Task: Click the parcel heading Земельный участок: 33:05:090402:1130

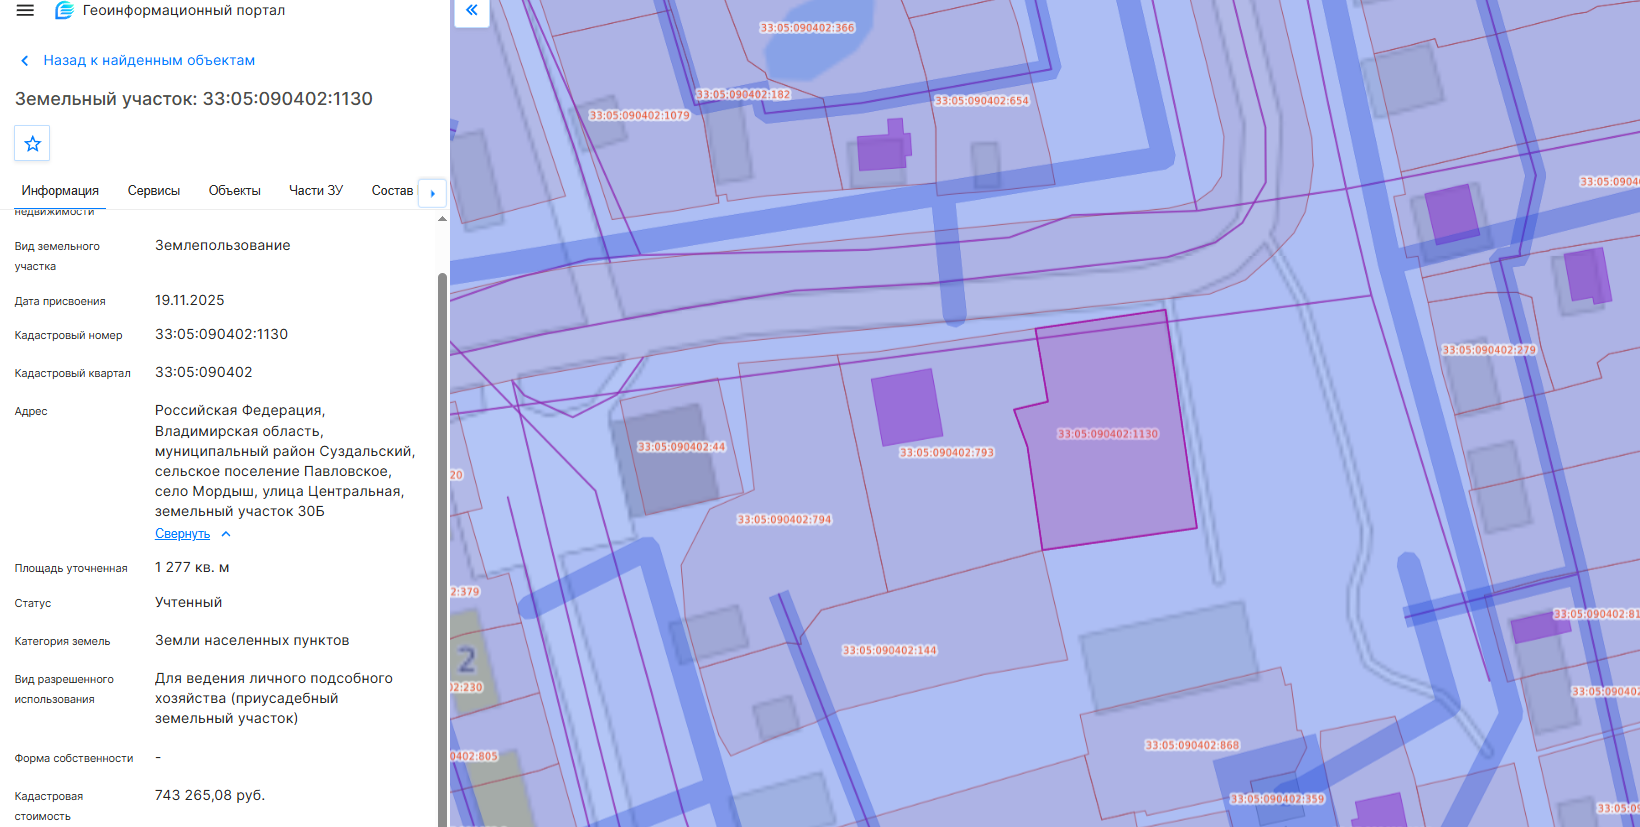Action: pos(194,99)
